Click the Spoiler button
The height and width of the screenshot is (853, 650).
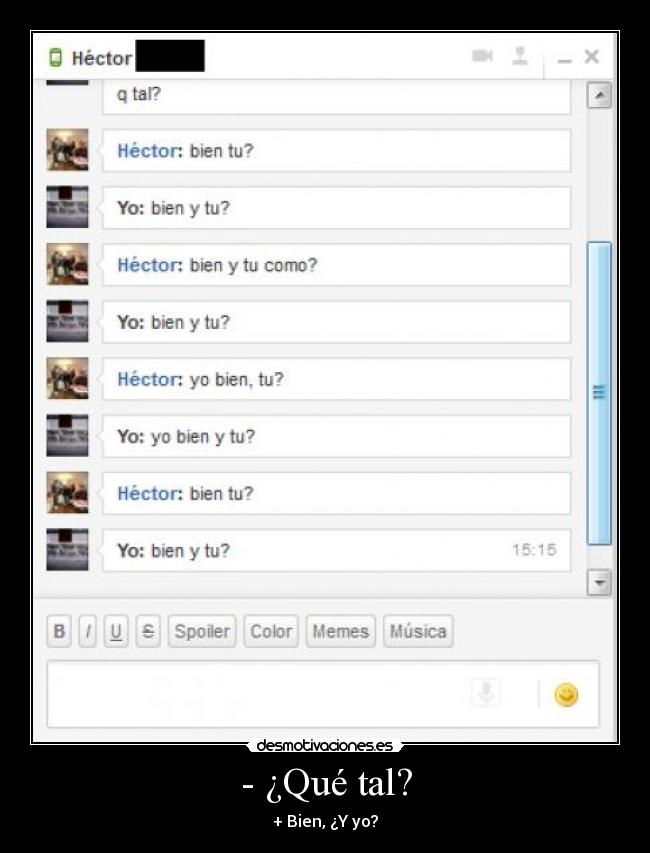(x=202, y=631)
